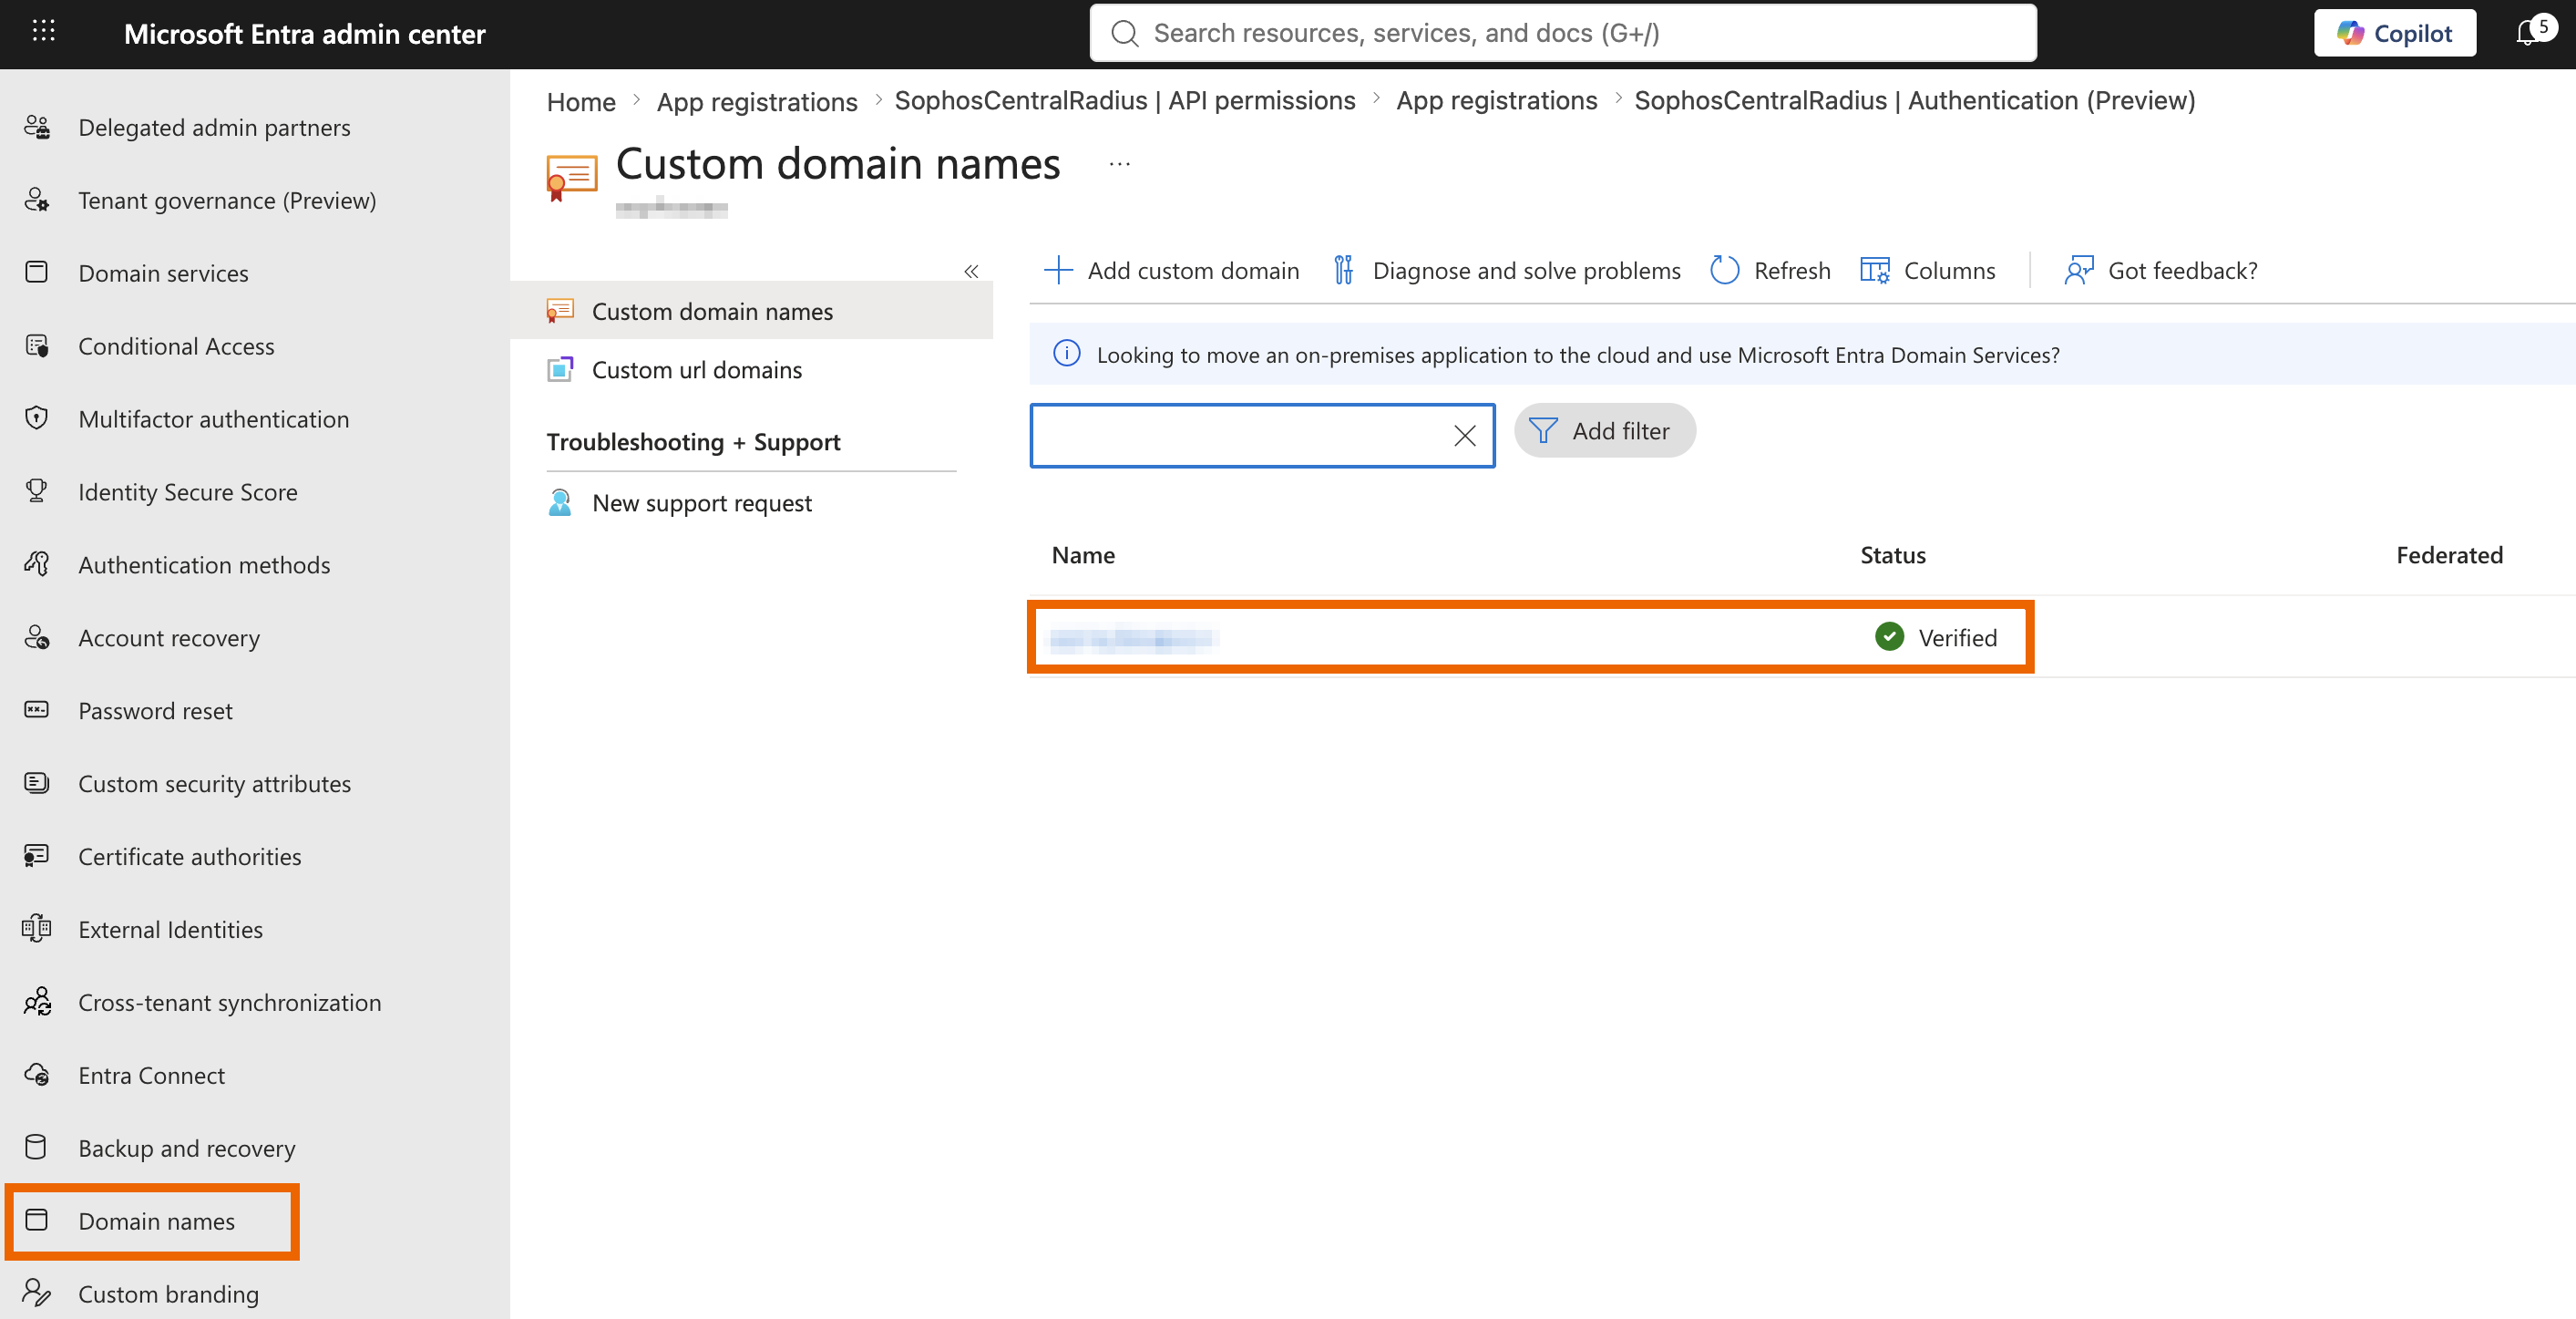Open Conditional Access

click(x=176, y=346)
